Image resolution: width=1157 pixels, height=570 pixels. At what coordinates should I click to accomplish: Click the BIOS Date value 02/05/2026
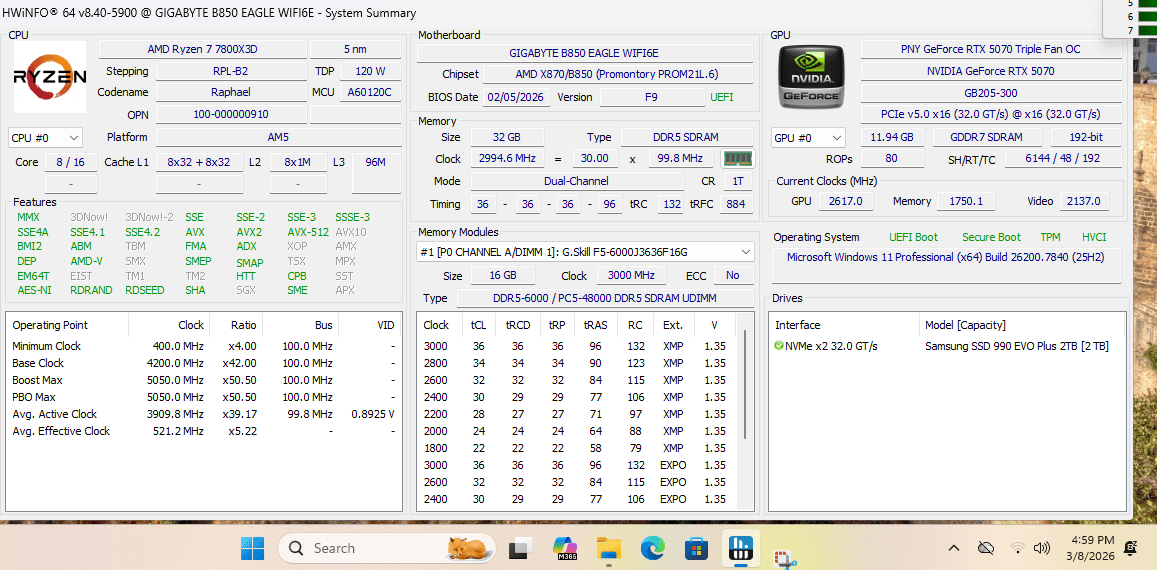[517, 97]
